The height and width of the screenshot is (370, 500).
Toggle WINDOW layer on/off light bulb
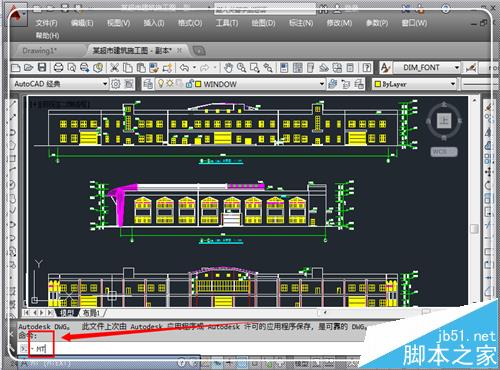tap(161, 83)
